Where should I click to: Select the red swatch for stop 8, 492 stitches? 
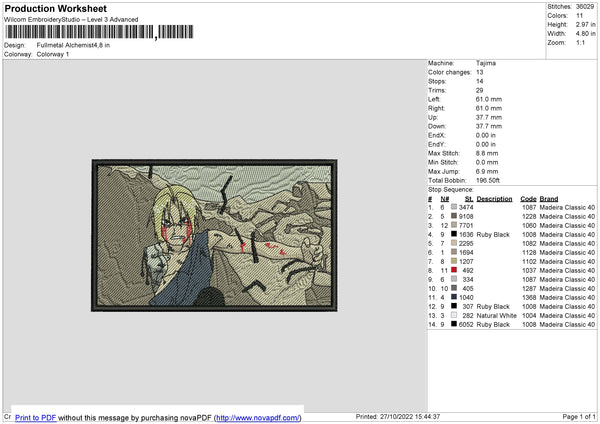[454, 270]
